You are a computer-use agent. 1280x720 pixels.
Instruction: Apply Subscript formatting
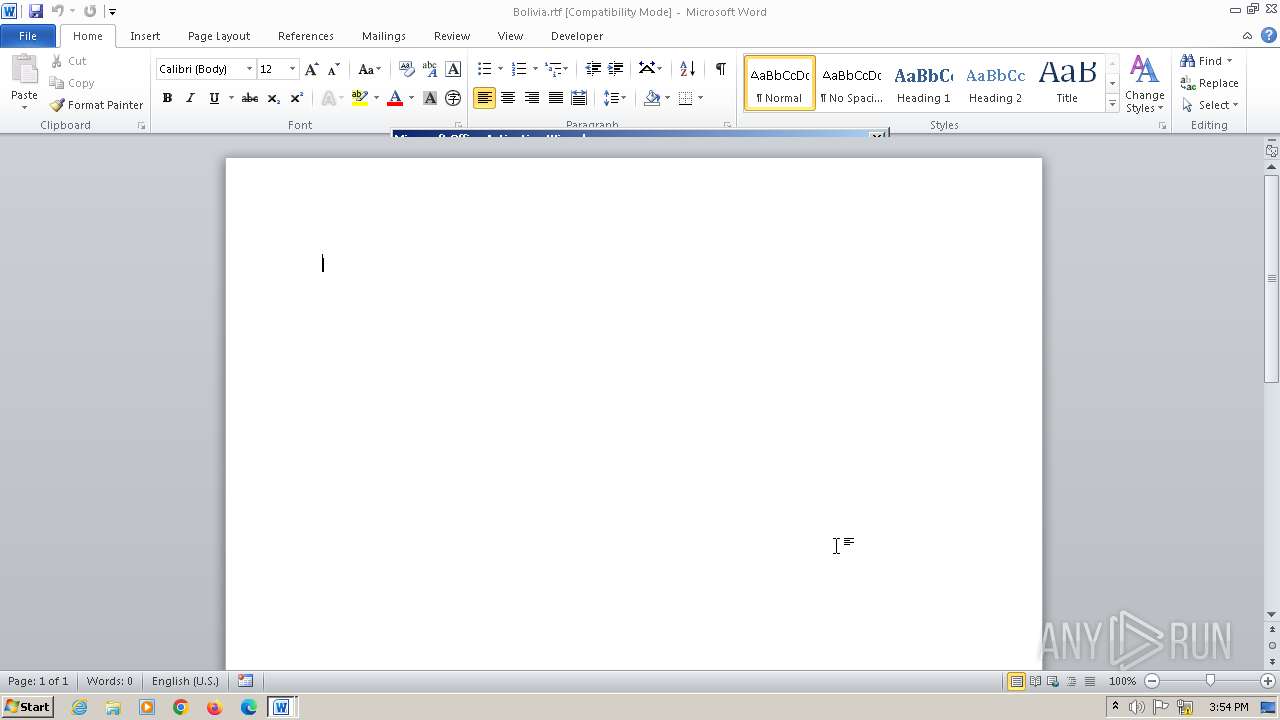point(273,98)
